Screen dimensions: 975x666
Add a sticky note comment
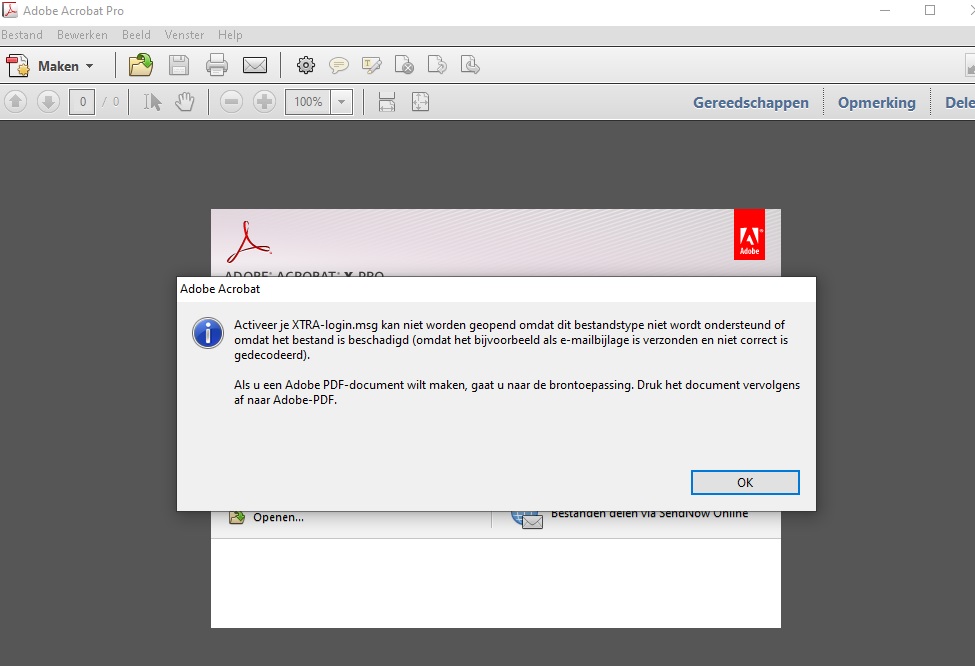click(x=339, y=66)
